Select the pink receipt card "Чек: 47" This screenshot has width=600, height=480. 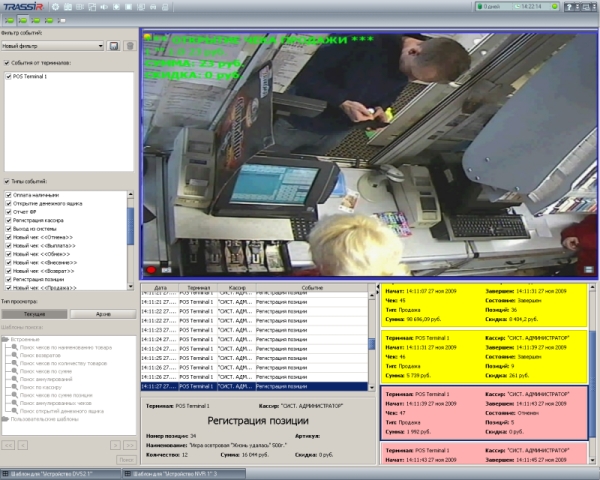484,413
